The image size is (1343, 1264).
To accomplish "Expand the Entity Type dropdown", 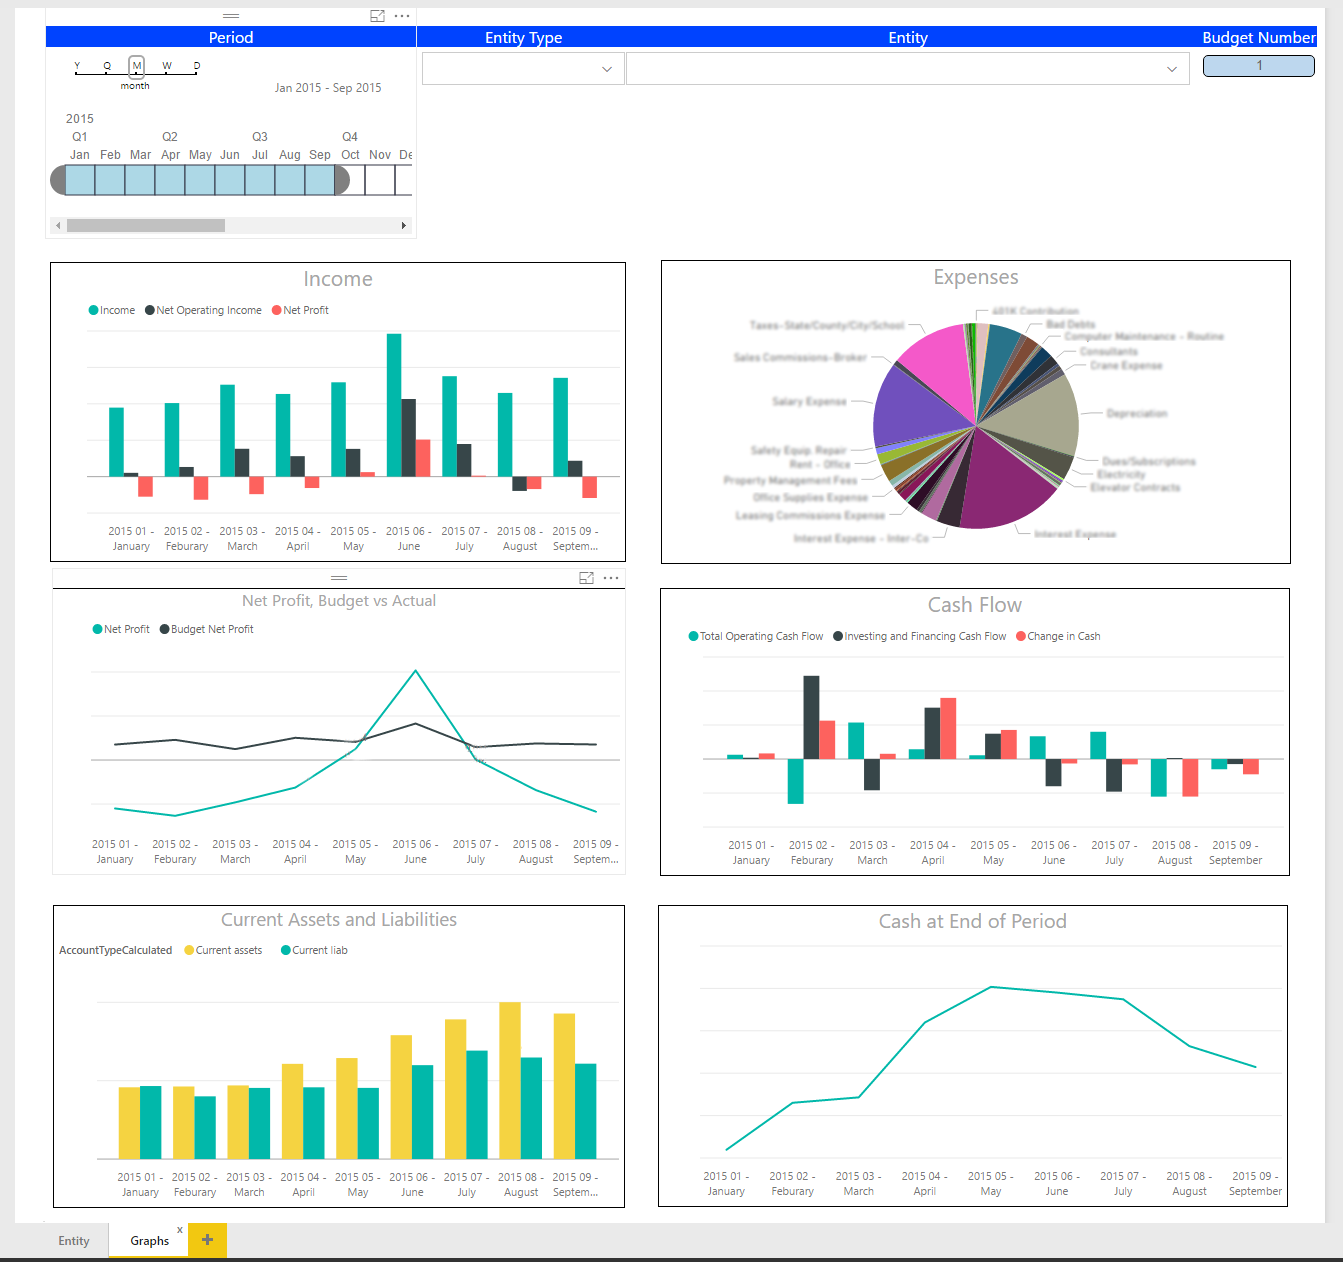I will pos(606,69).
